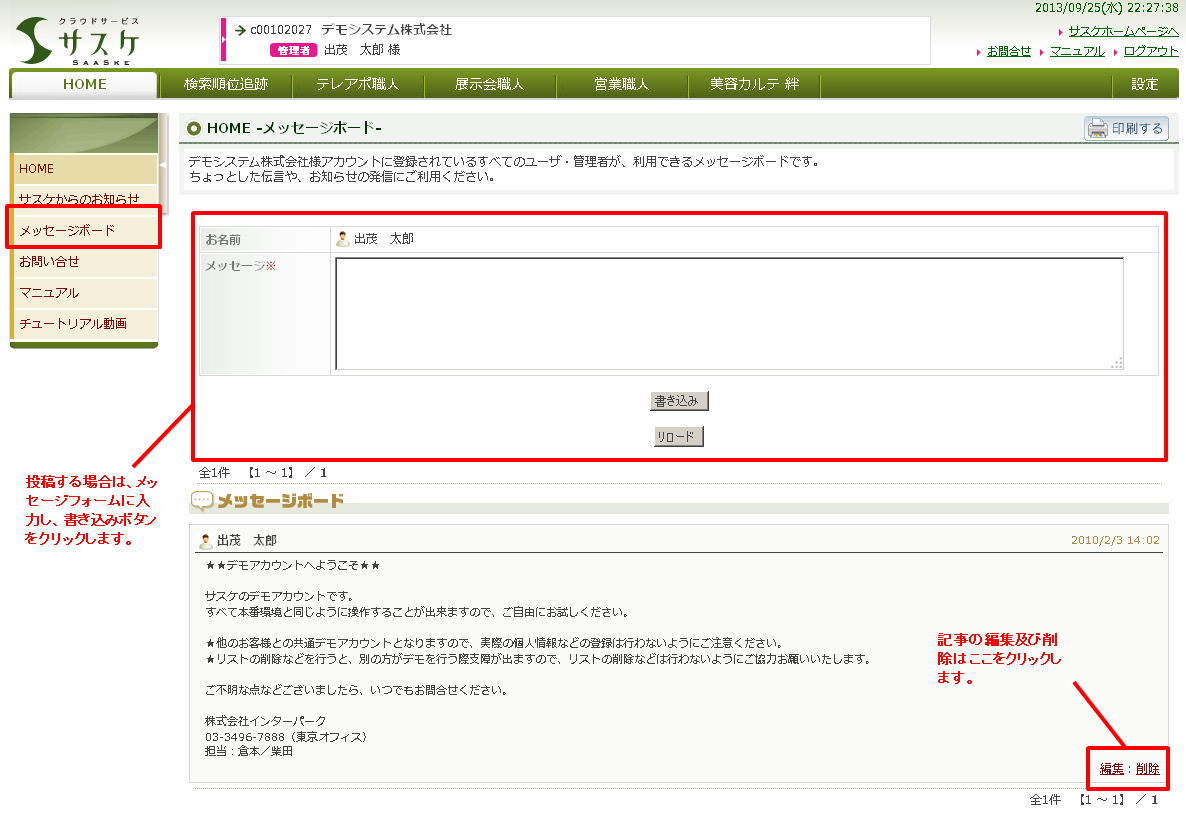Click the 削除 link on the post
The width and height of the screenshot is (1186, 815).
(1148, 769)
